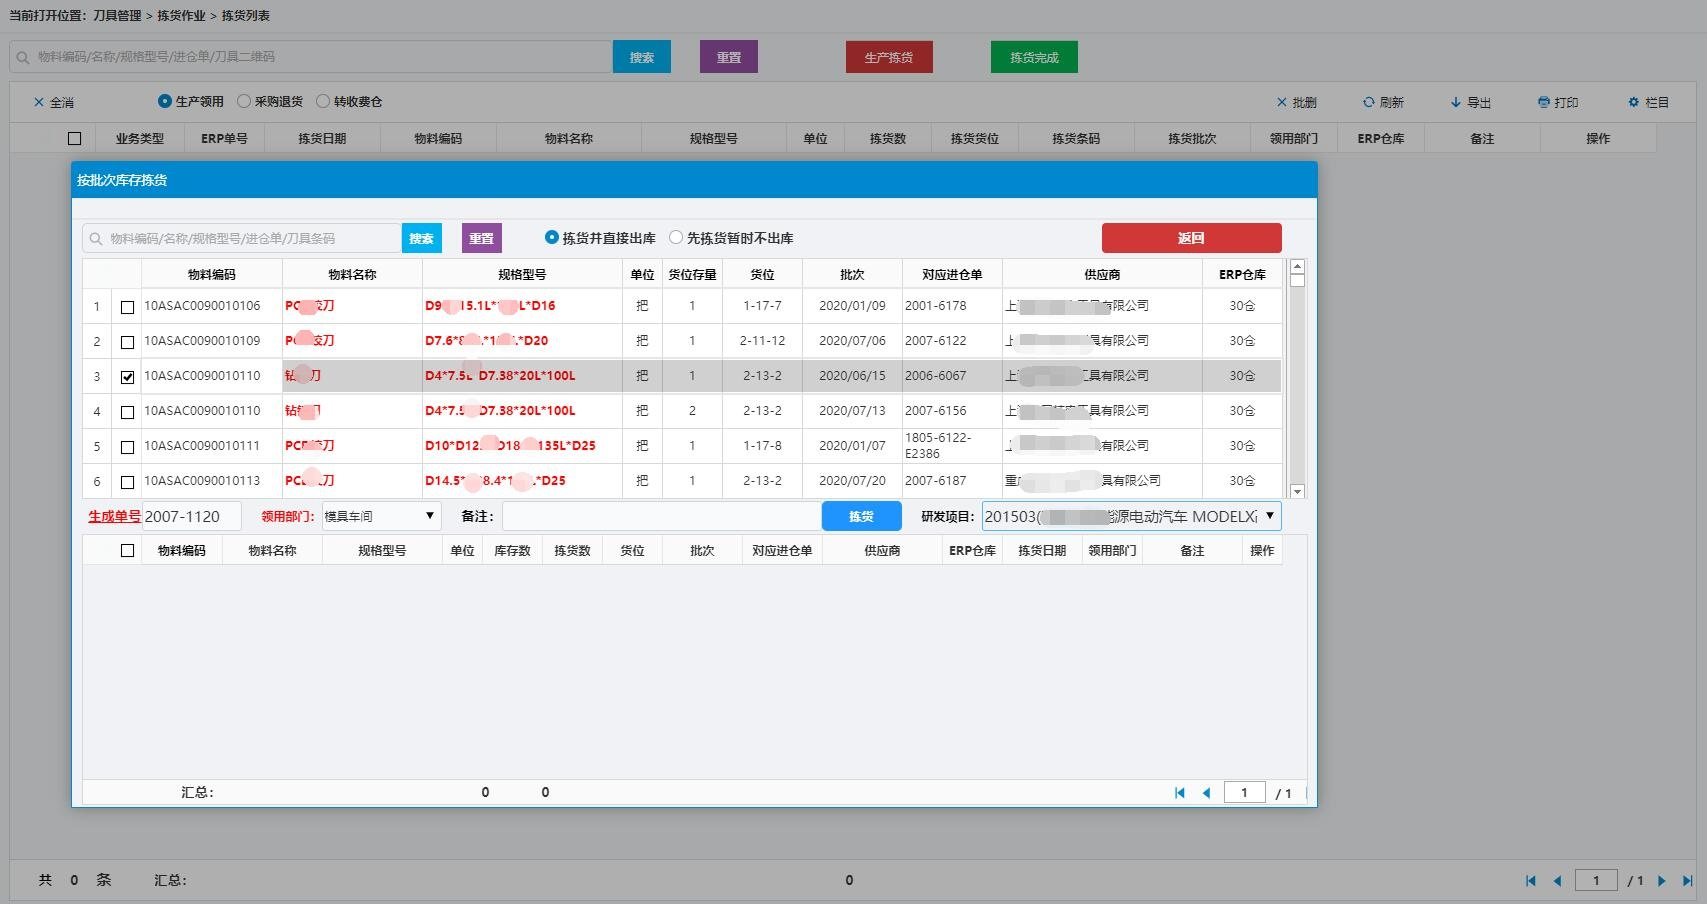Choose 先拣货暂时不出库 option
1707x904 pixels.
[x=676, y=237]
